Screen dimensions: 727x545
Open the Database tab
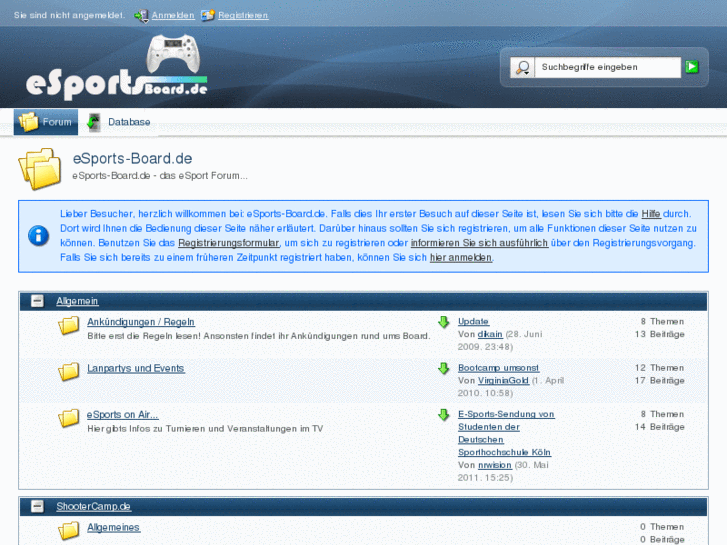pyautogui.click(x=119, y=122)
